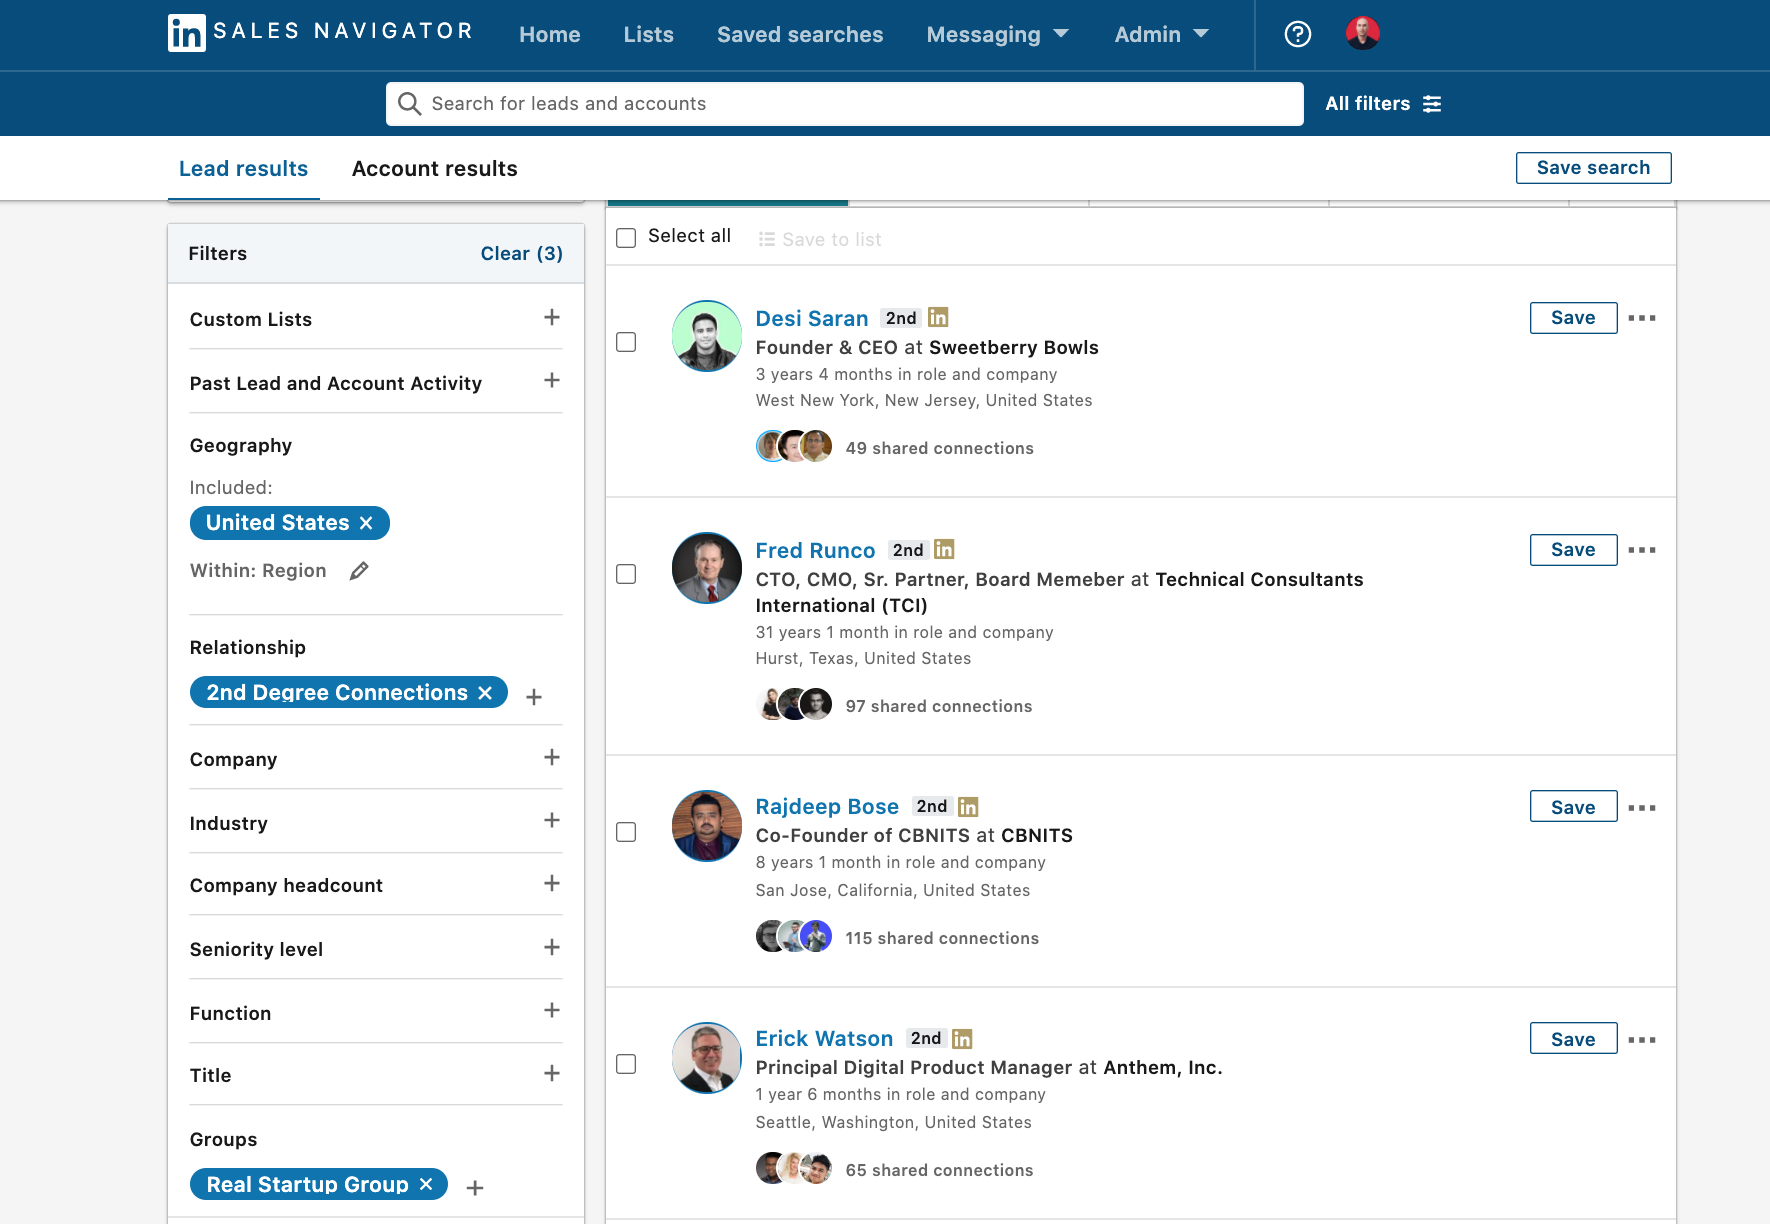View Erick Watson's shared connection avatars

click(794, 1168)
